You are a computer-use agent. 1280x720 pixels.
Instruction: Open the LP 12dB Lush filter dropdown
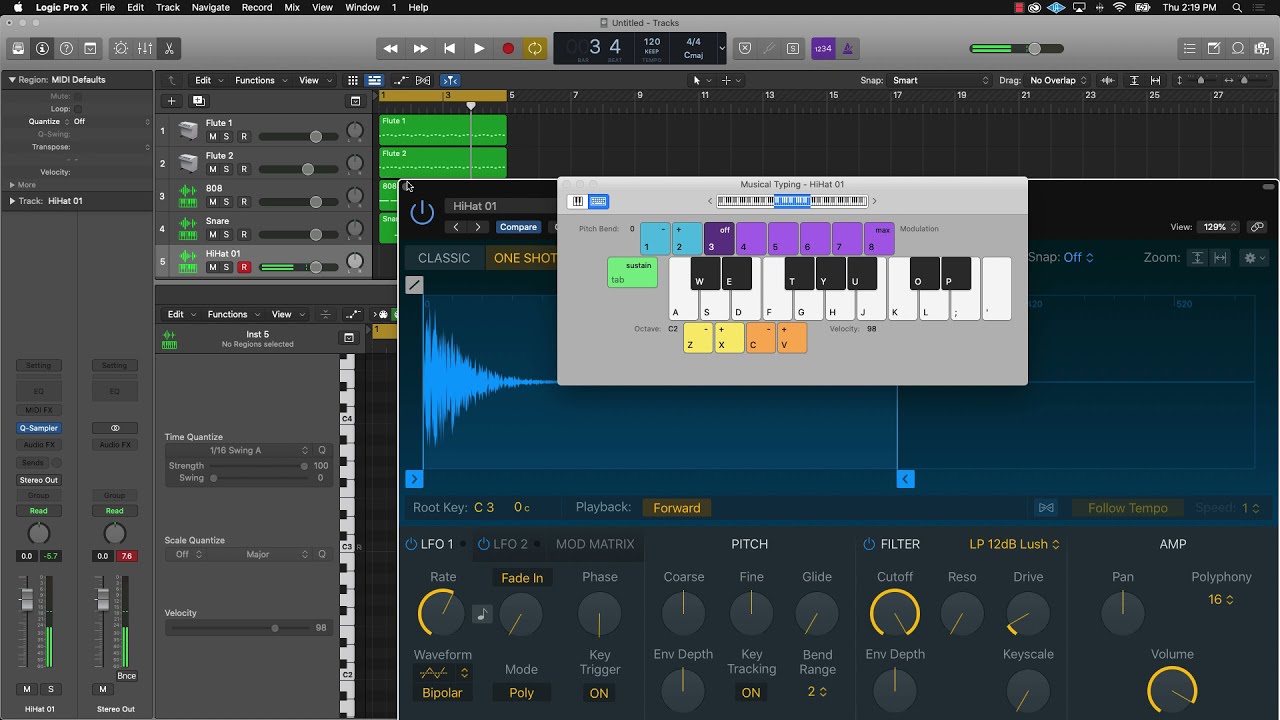pyautogui.click(x=1014, y=544)
